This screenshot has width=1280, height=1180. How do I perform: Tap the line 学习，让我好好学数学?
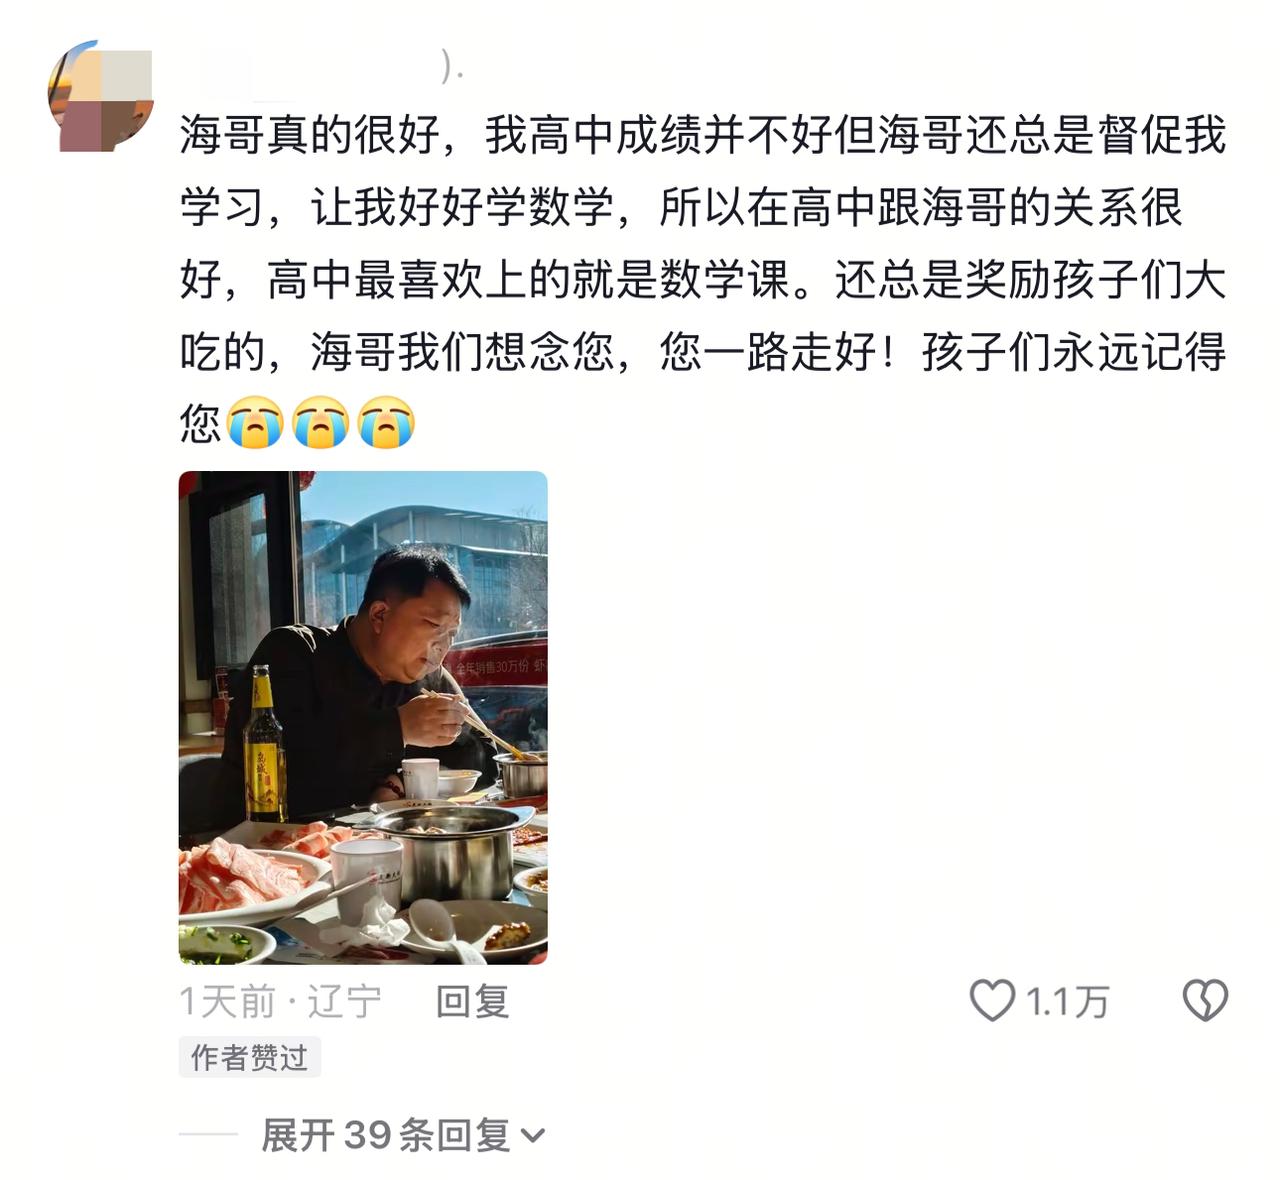[682, 207]
